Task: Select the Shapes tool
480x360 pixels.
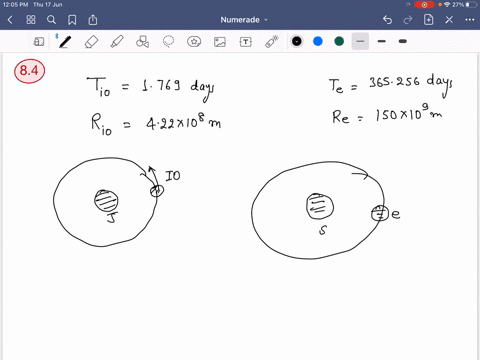Action: (143, 42)
